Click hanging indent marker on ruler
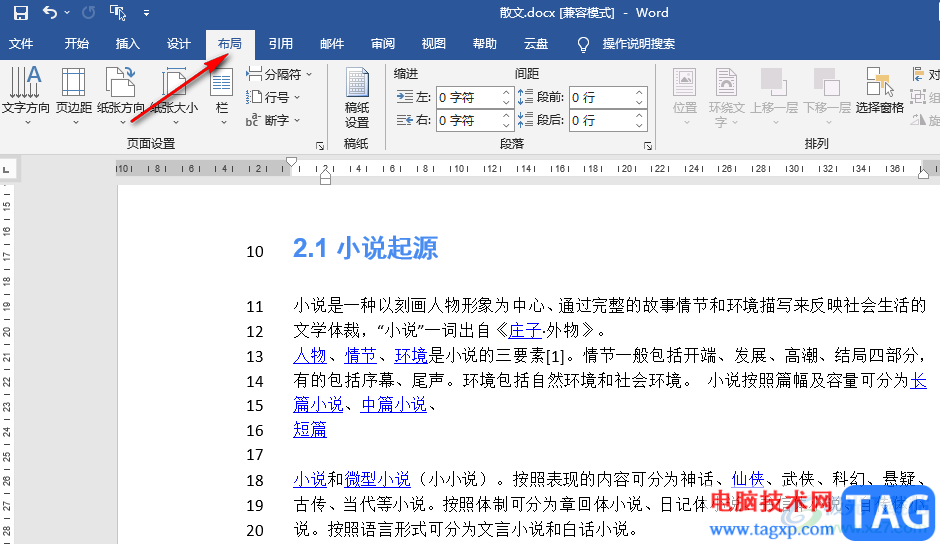The image size is (940, 544). click(x=325, y=176)
